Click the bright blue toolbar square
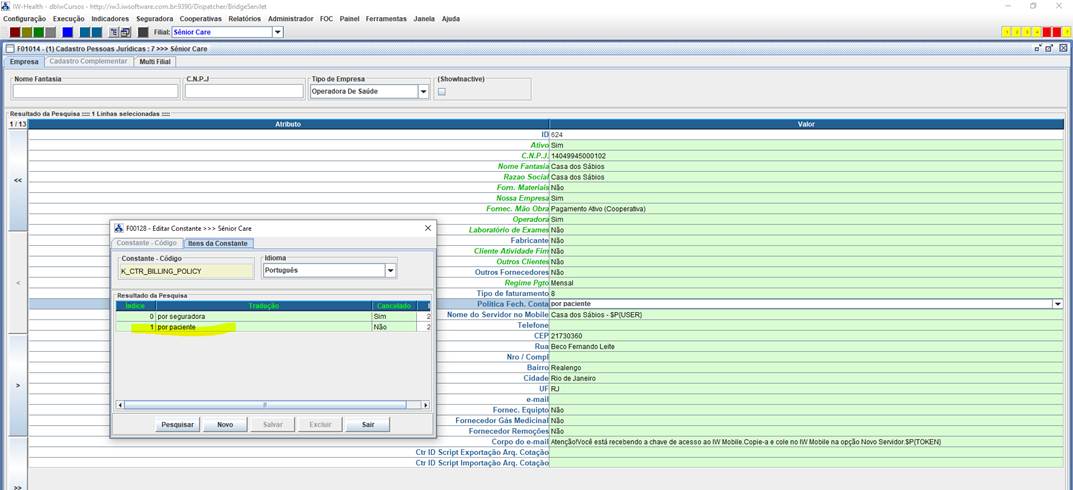1073x490 pixels. click(x=68, y=32)
